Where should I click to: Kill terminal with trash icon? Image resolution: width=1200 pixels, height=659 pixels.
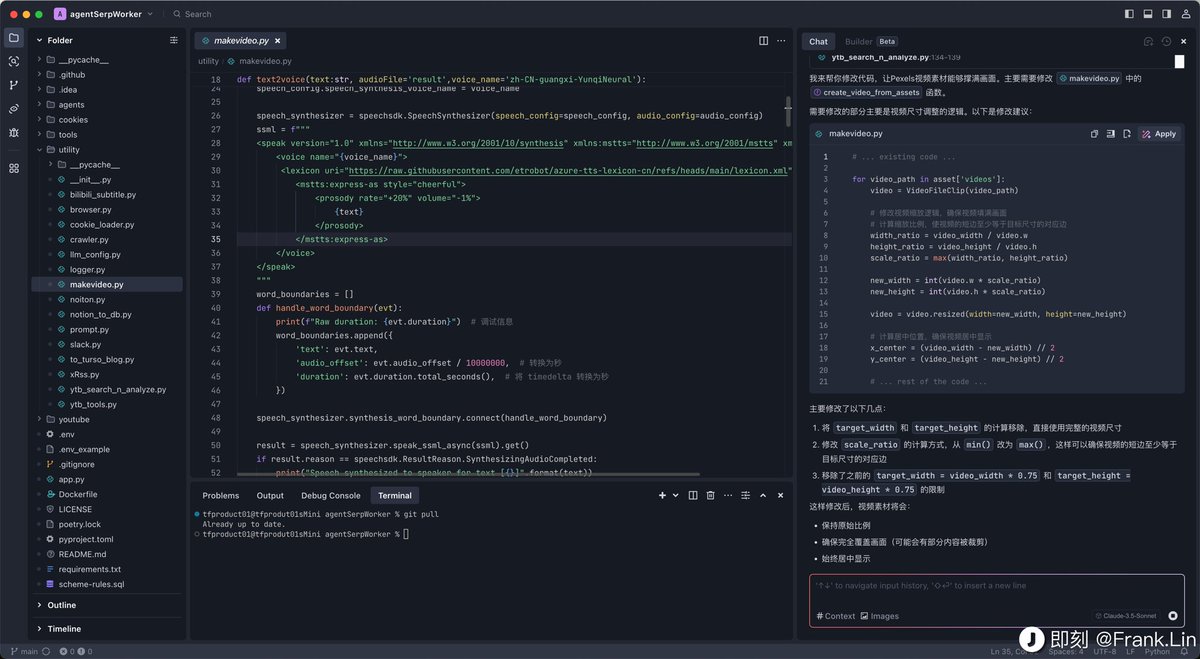click(711, 495)
